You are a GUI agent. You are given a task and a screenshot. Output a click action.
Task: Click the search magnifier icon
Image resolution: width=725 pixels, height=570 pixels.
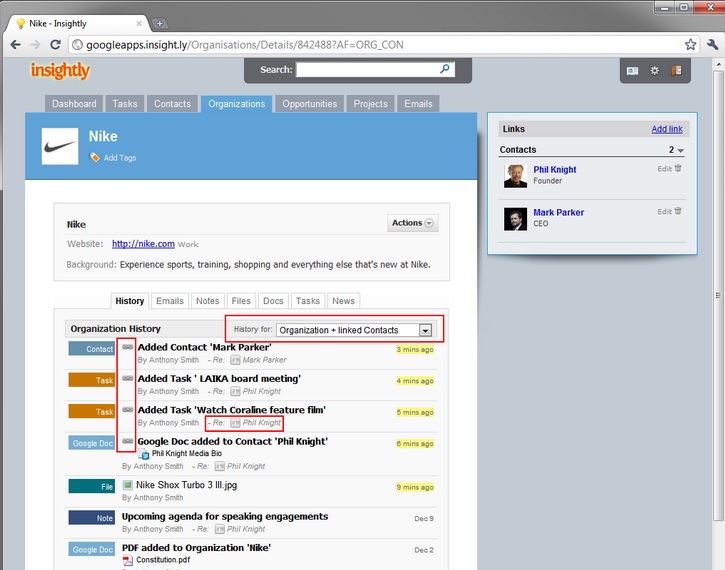(445, 69)
